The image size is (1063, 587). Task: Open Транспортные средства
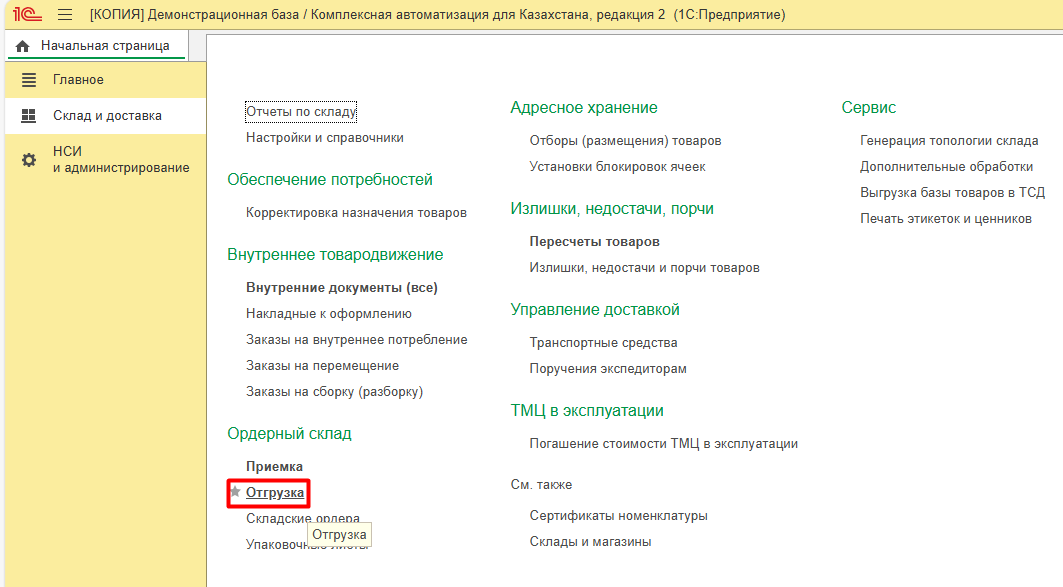(x=603, y=343)
